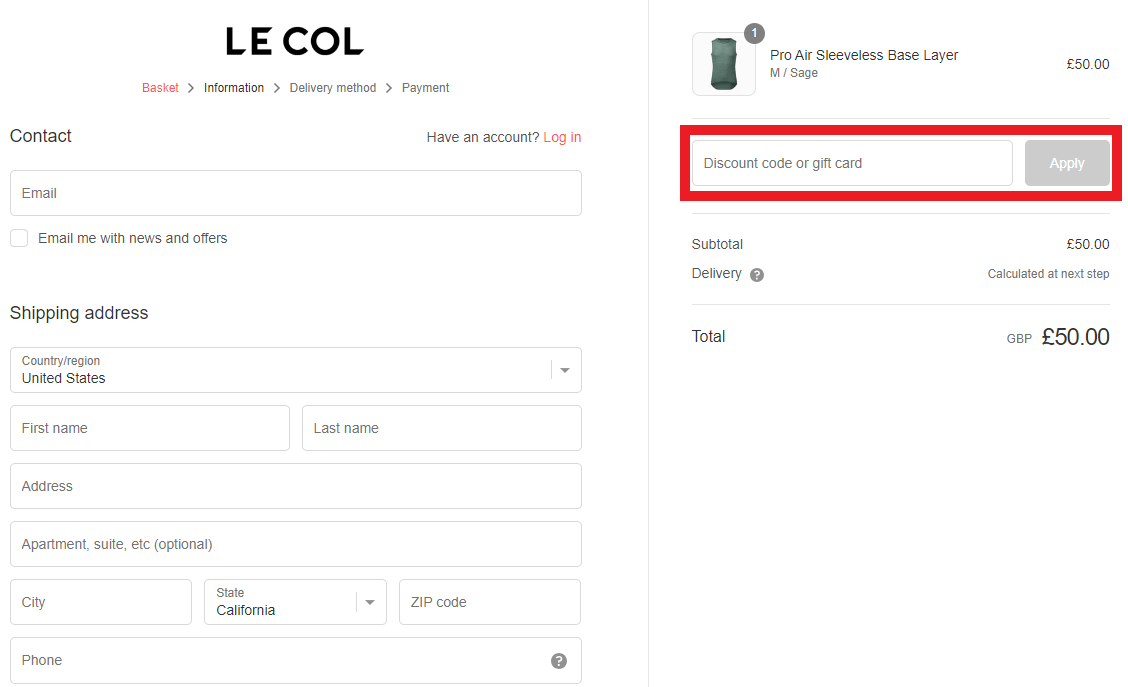This screenshot has width=1128, height=687.
Task: Select the Delivery method breadcrumb step
Action: (333, 88)
